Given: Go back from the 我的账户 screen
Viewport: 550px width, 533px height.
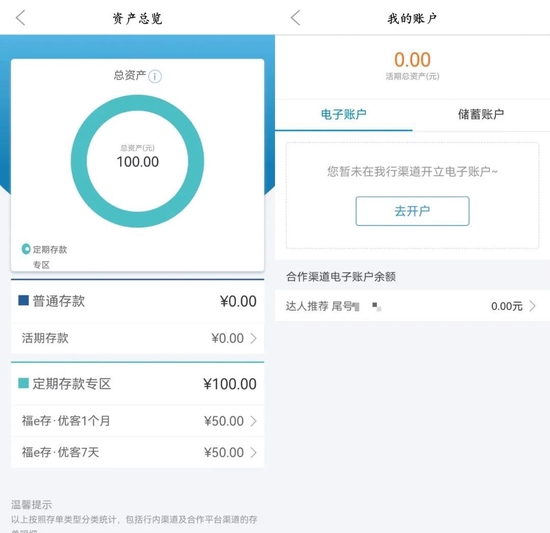Looking at the screenshot, I should point(296,18).
